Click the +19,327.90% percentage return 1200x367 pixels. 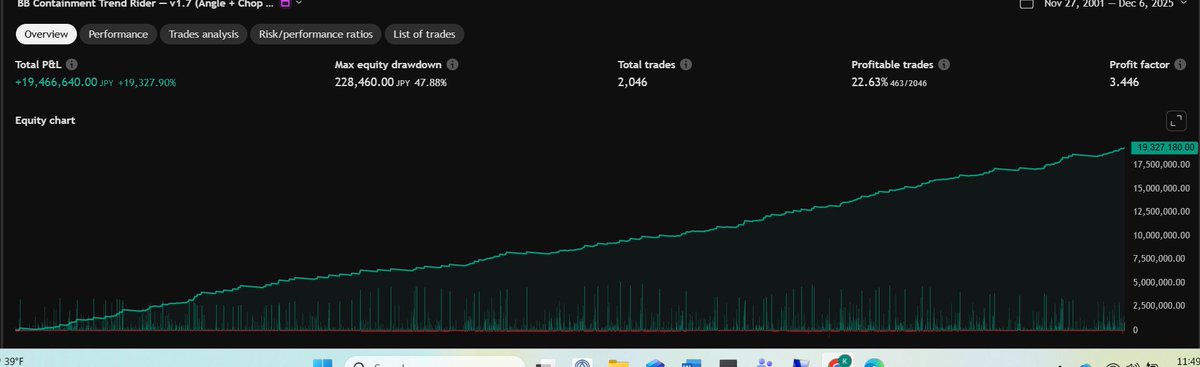point(147,82)
